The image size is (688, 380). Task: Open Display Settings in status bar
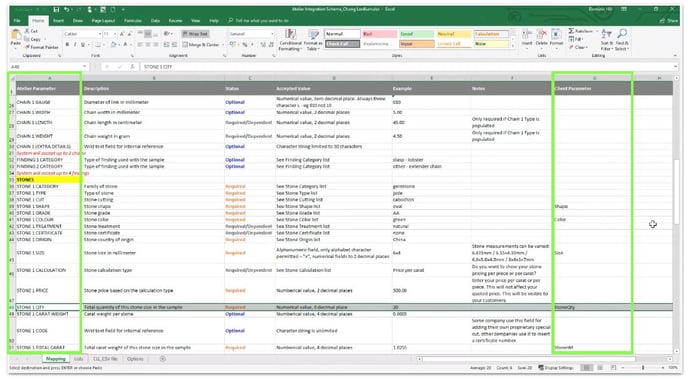(556, 368)
